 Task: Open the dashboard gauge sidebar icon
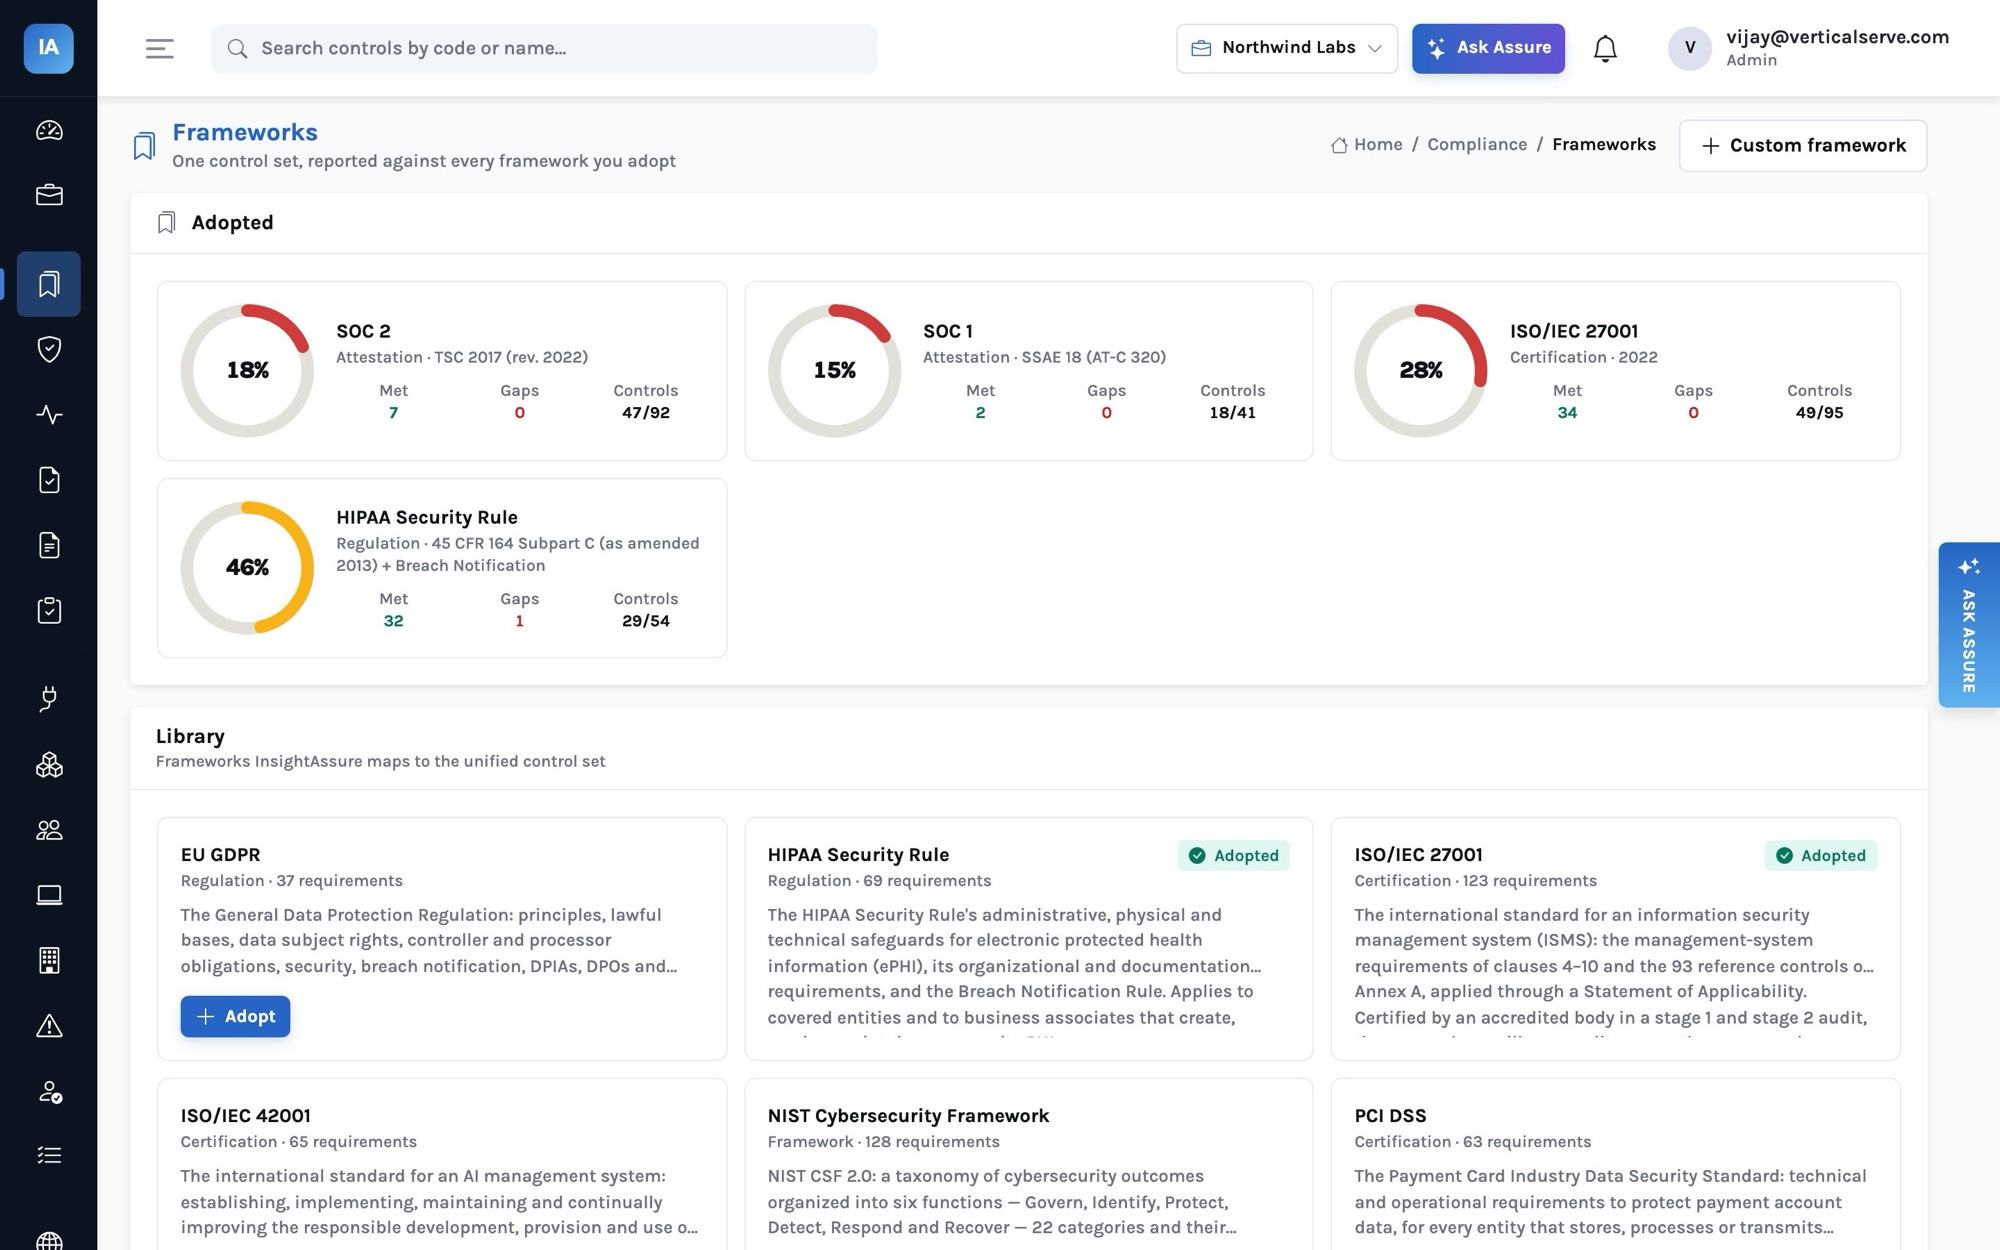(x=49, y=130)
